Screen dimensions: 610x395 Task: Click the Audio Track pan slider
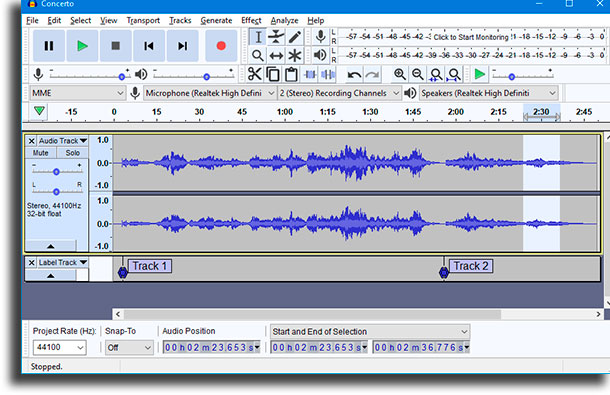(56, 191)
